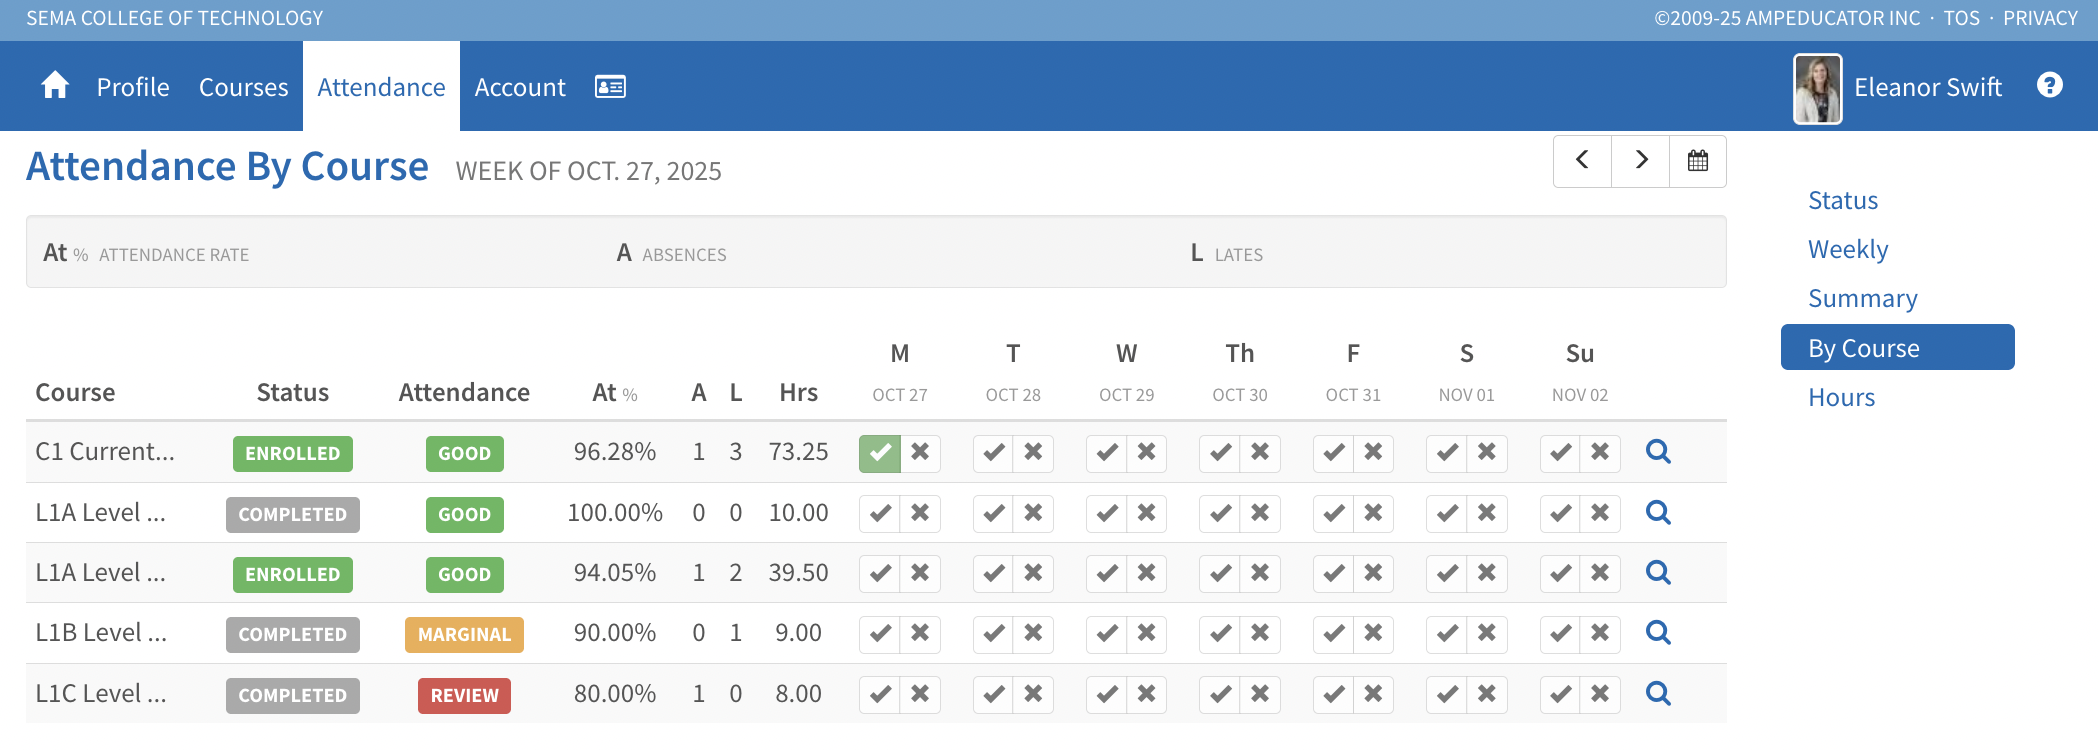Switch to the Courses tab
The image size is (2098, 750).
coord(243,88)
